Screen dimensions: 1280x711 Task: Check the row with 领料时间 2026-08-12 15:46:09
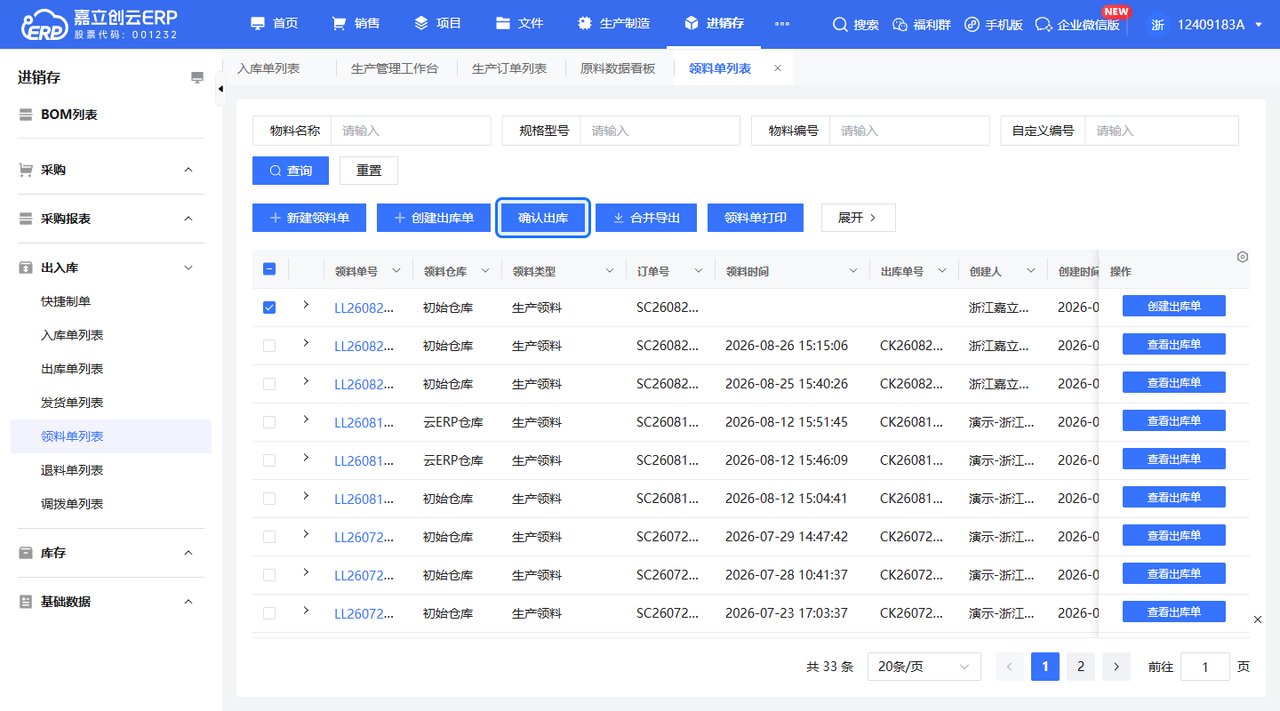pyautogui.click(x=269, y=460)
